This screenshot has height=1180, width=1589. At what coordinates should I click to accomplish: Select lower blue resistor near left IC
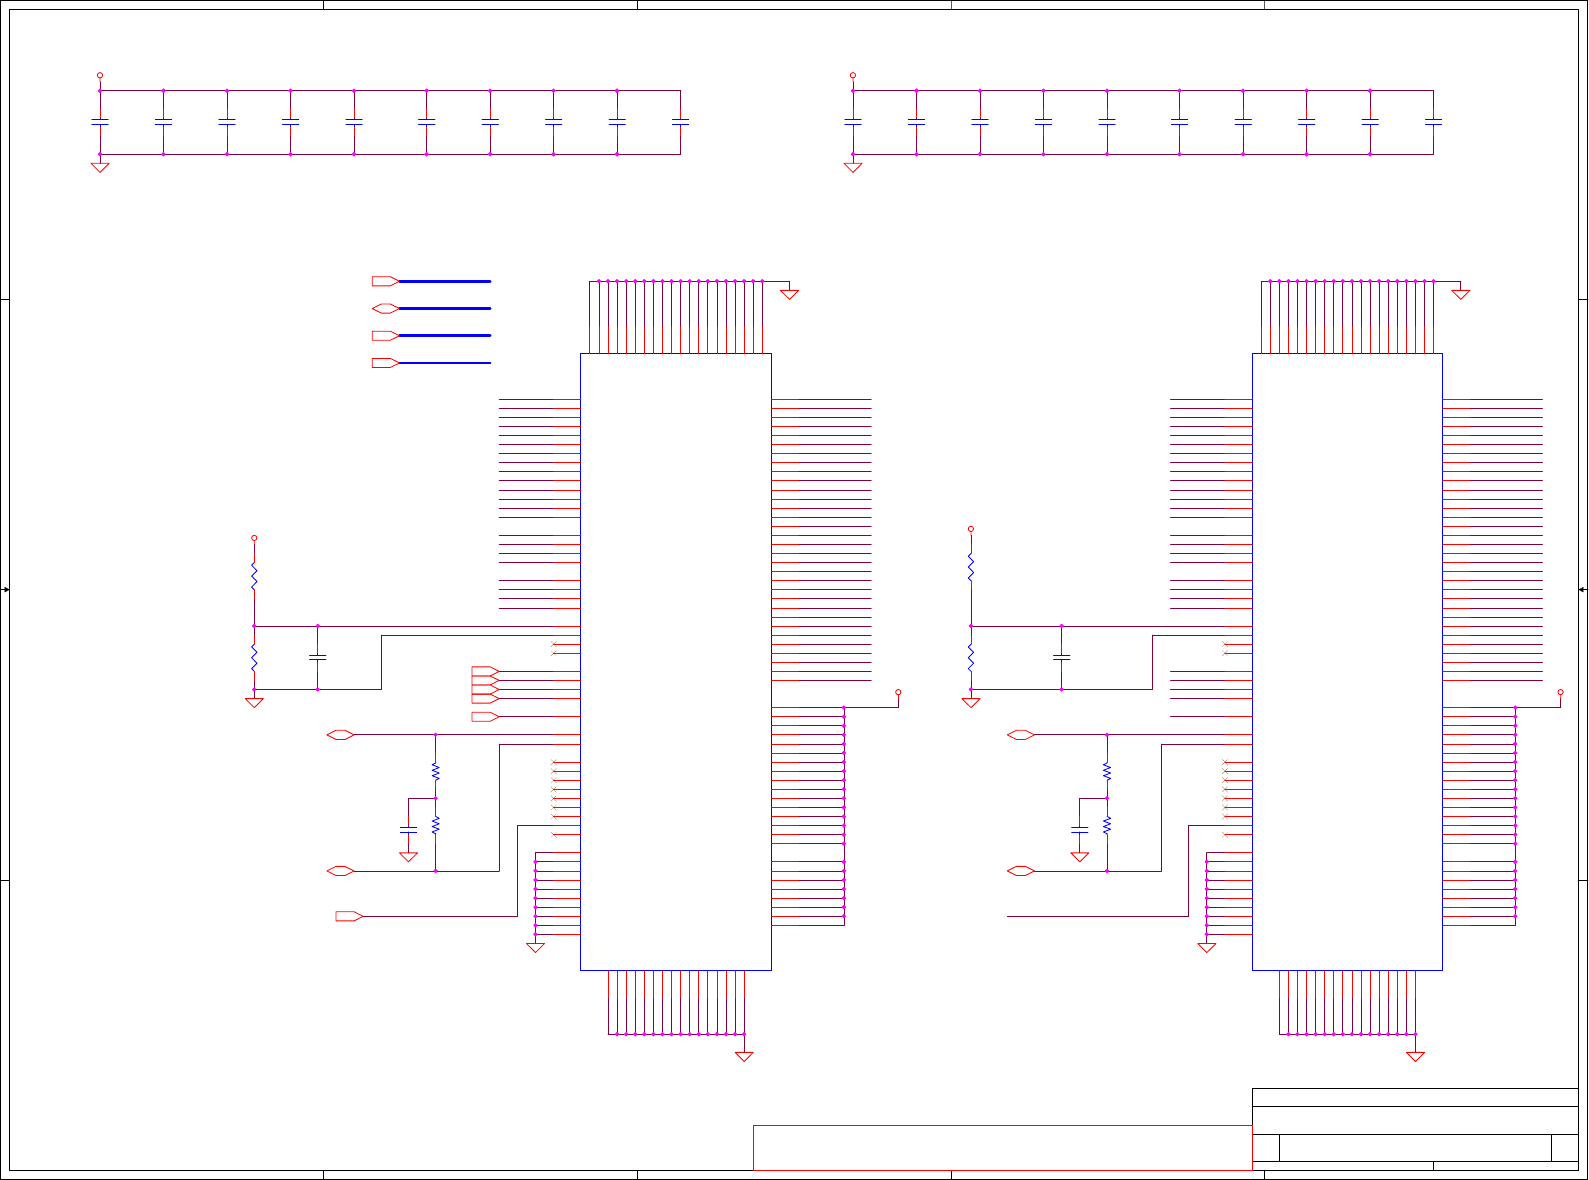(x=436, y=825)
